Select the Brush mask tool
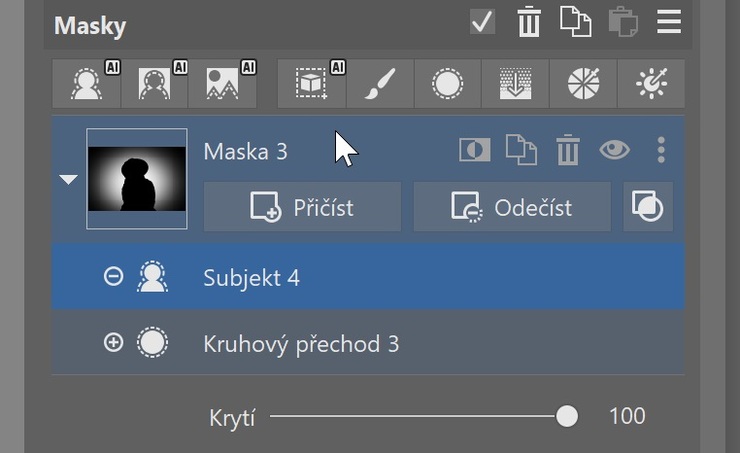 pyautogui.click(x=380, y=84)
